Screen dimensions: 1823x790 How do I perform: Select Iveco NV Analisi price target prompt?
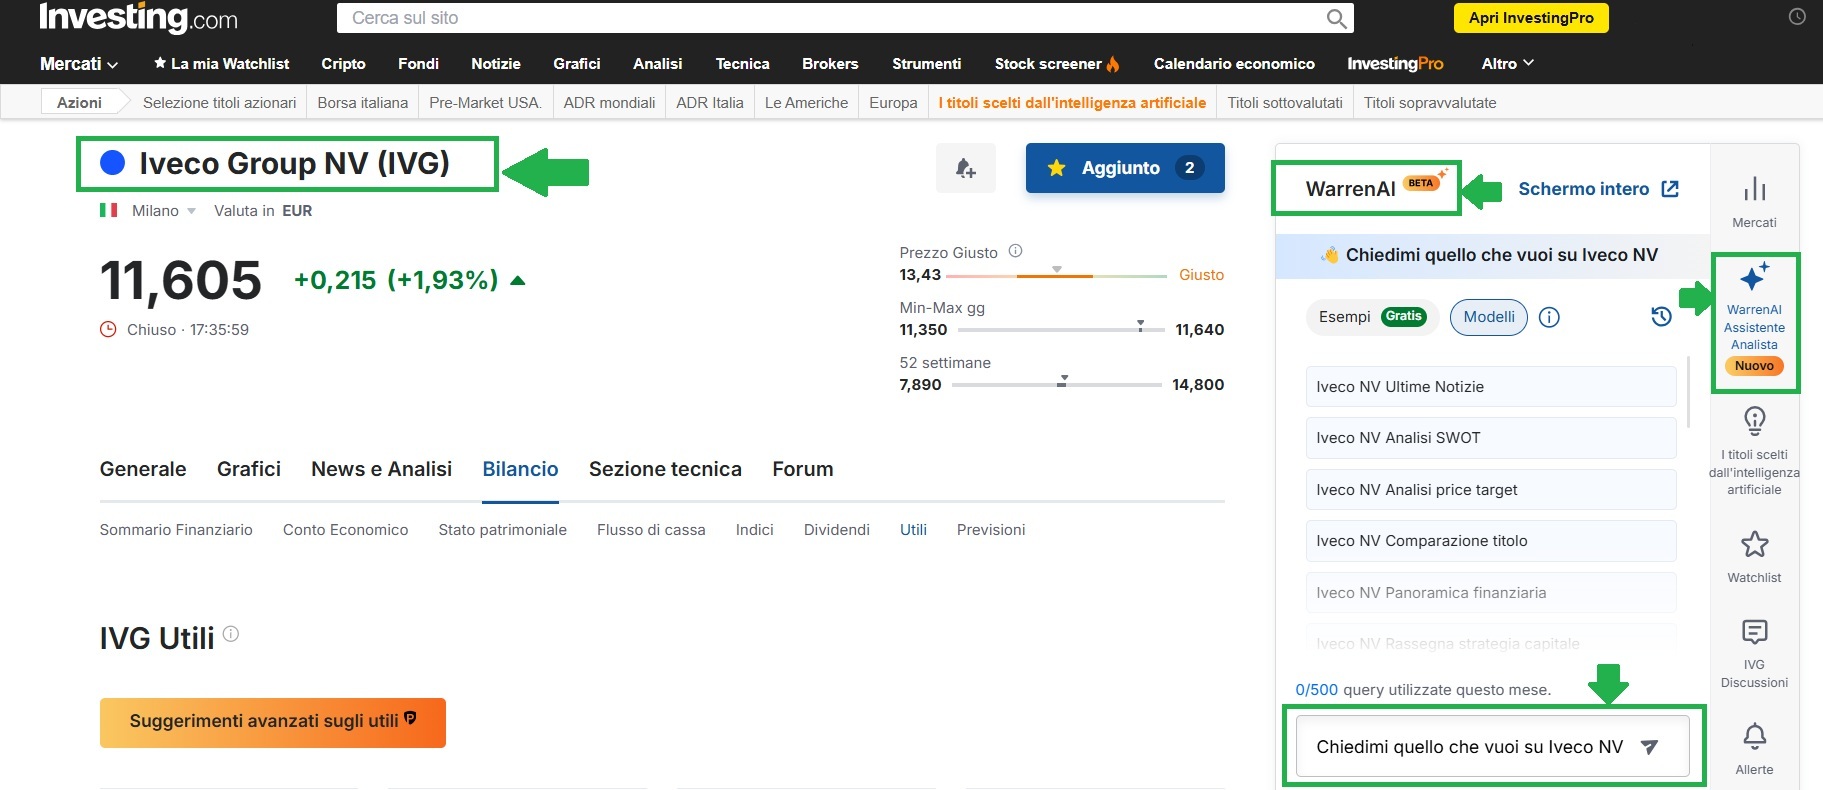pyautogui.click(x=1491, y=490)
